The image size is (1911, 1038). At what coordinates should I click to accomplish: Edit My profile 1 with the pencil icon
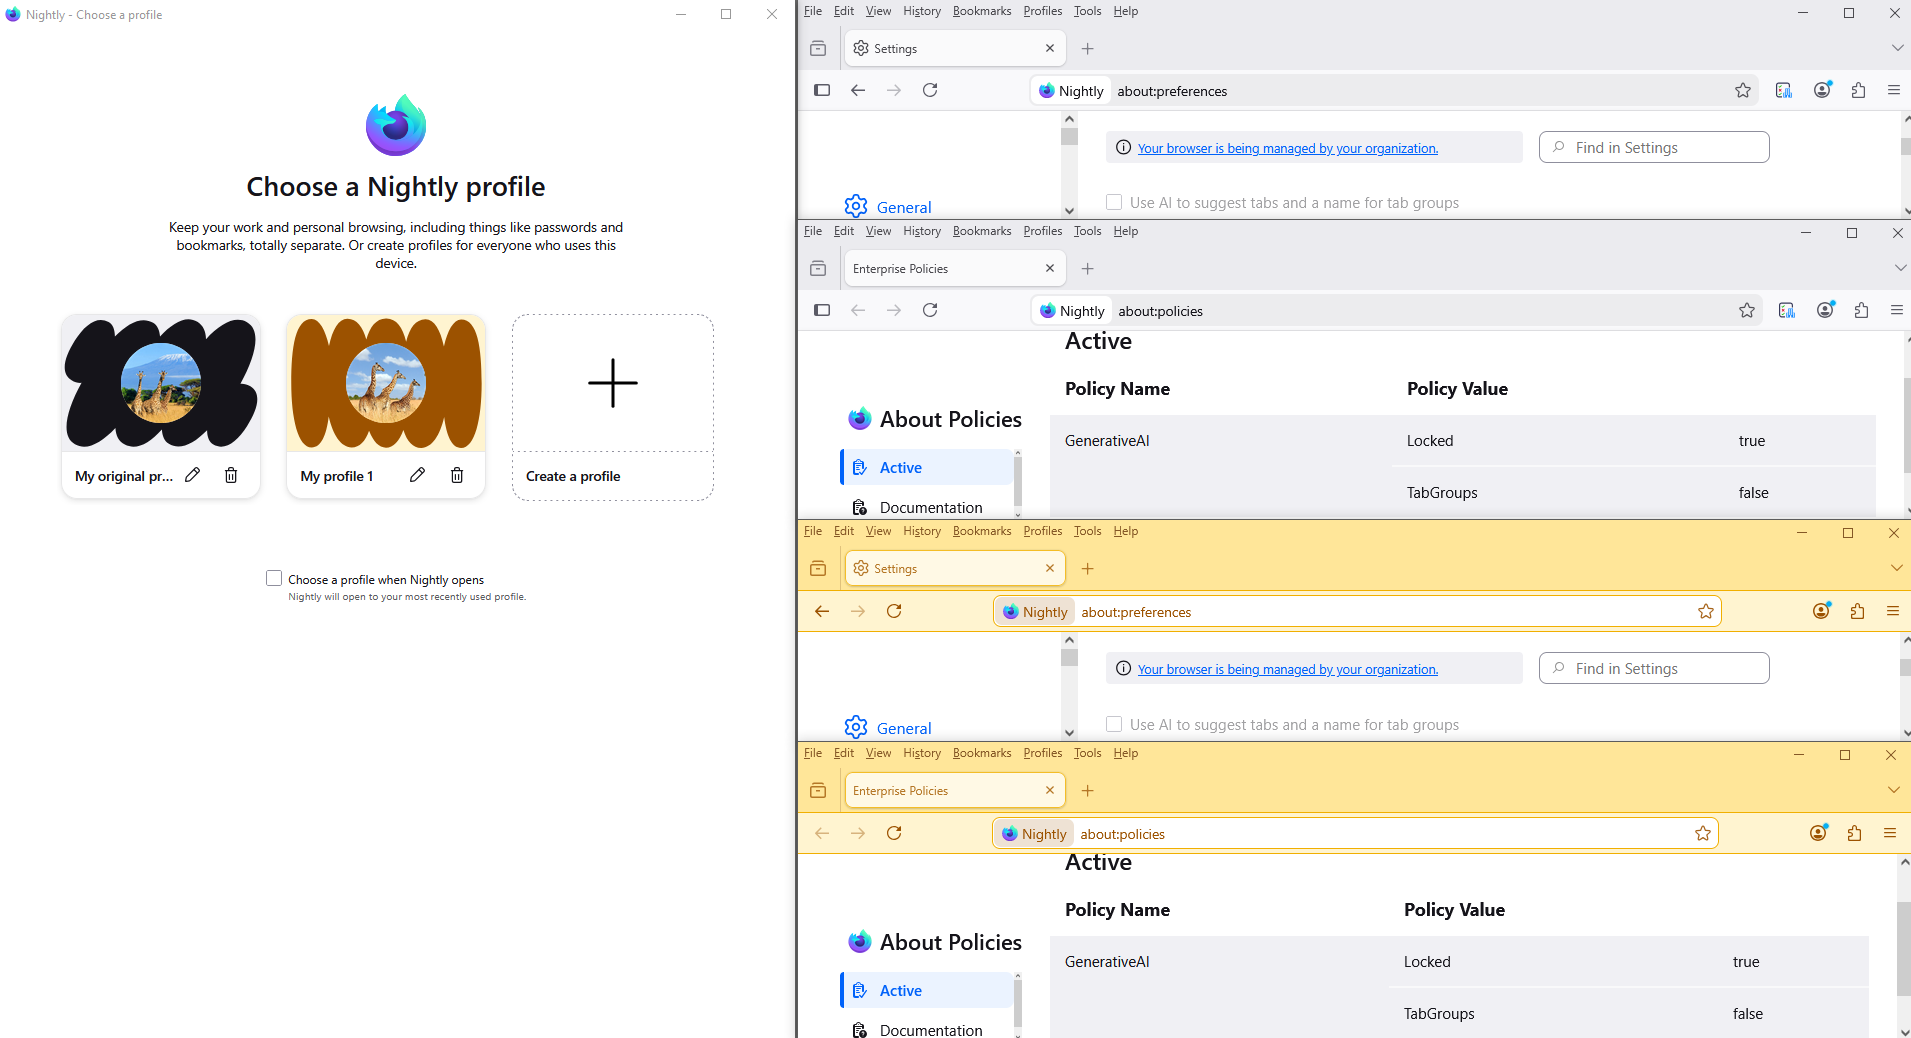pos(418,475)
